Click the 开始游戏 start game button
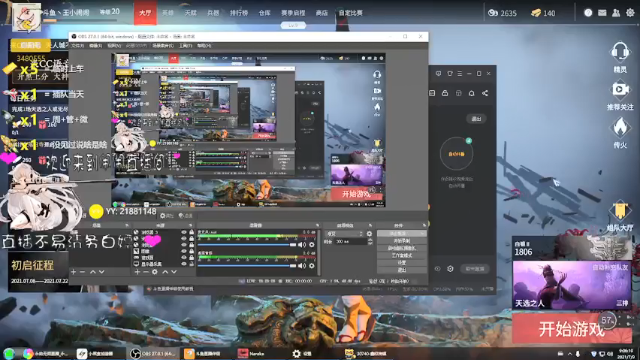Viewport: 640px width, 360px height. (572, 328)
